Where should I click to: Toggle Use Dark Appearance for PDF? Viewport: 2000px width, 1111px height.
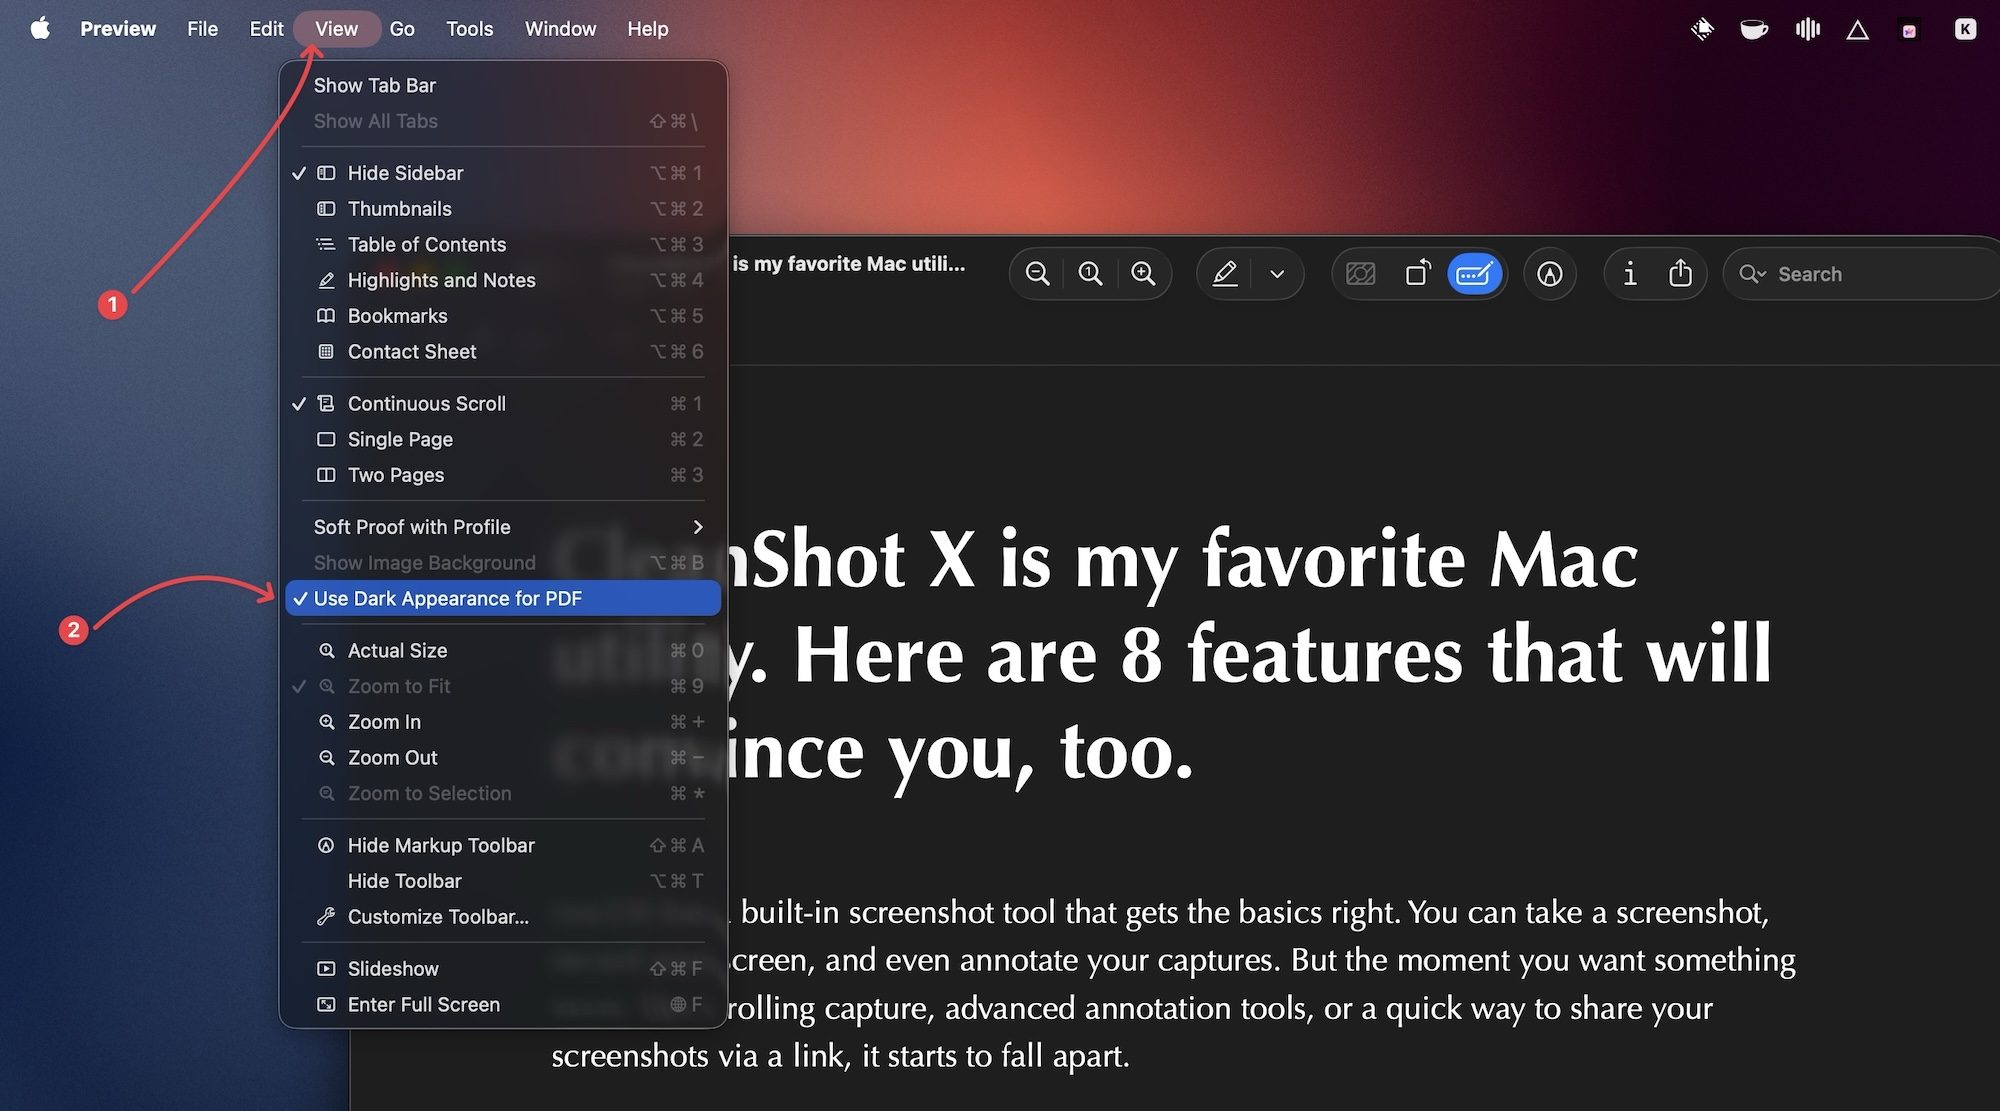[503, 598]
